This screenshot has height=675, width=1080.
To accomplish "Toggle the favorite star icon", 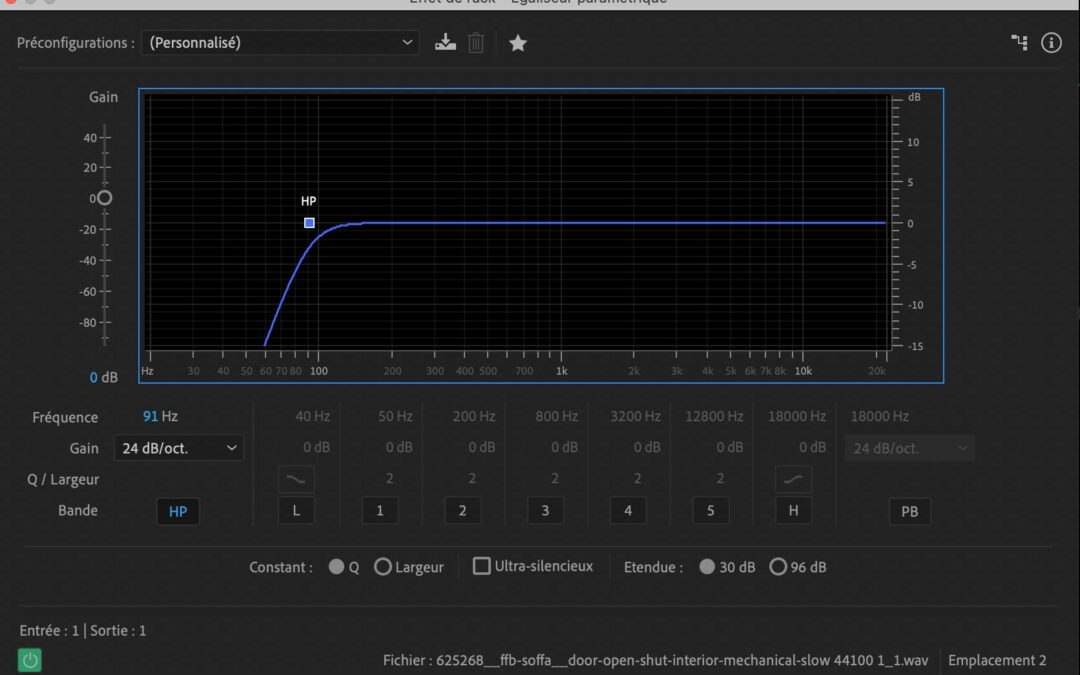I will click(x=518, y=43).
